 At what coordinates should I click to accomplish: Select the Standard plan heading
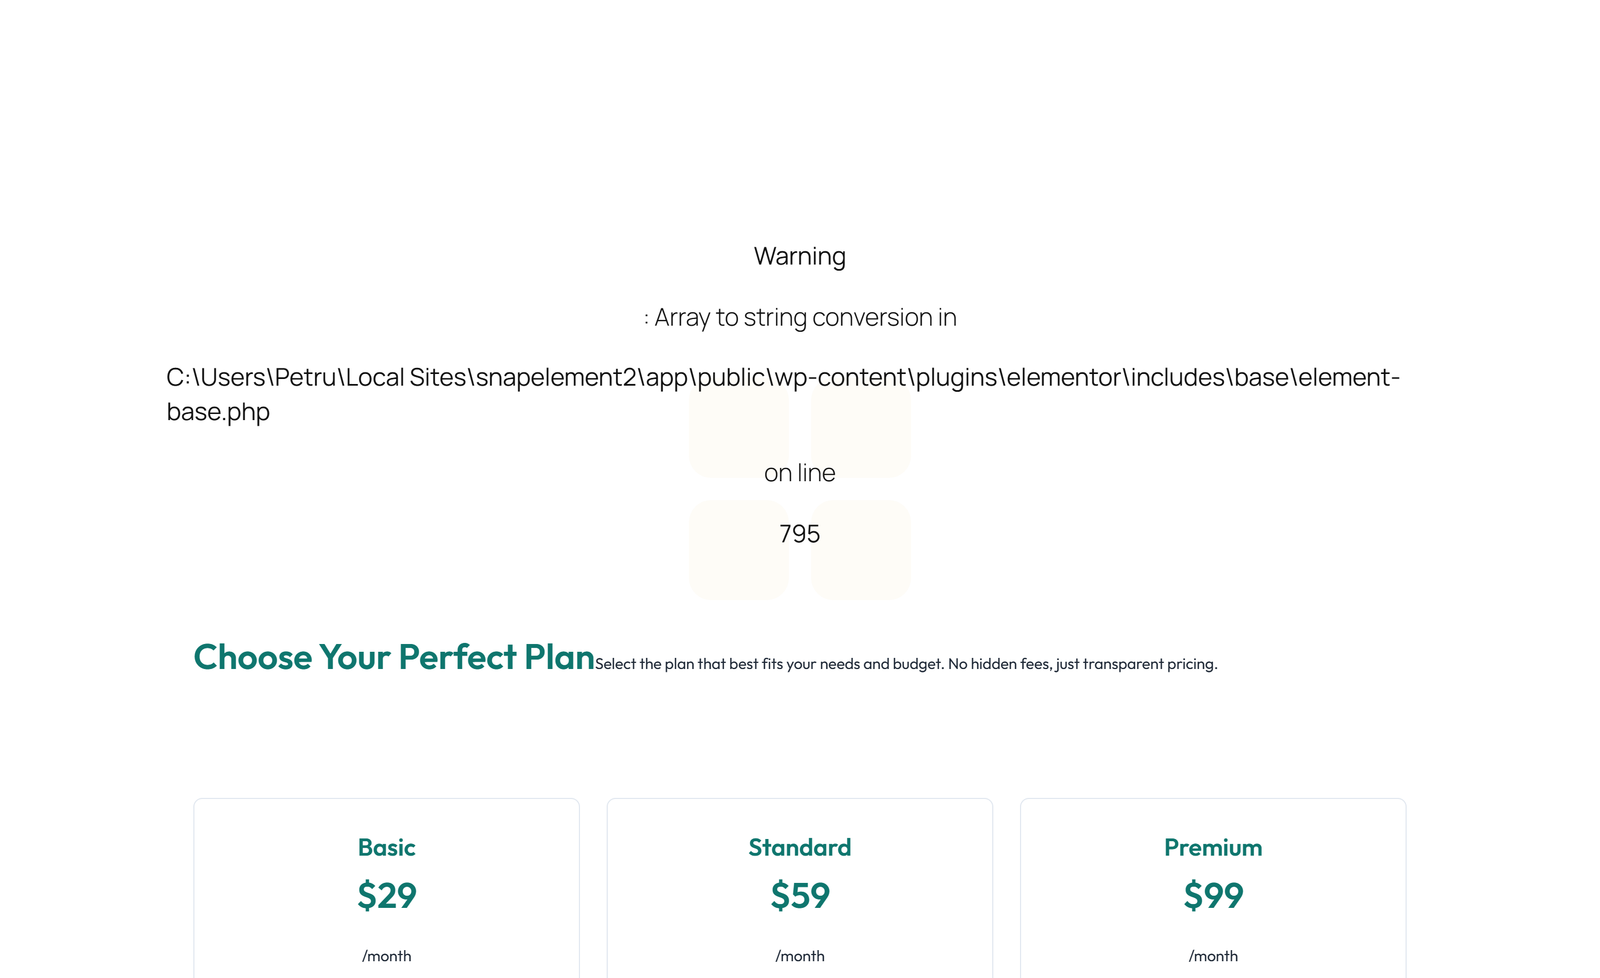click(799, 847)
